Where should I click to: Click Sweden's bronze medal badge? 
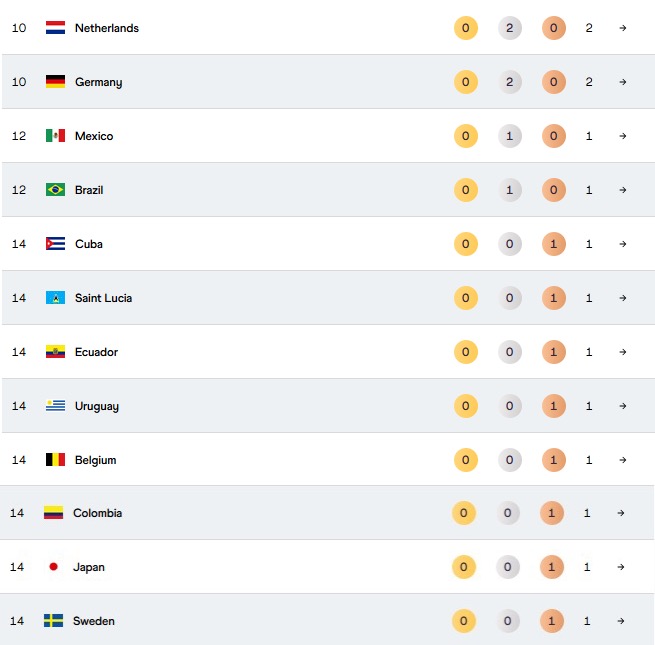coord(552,621)
